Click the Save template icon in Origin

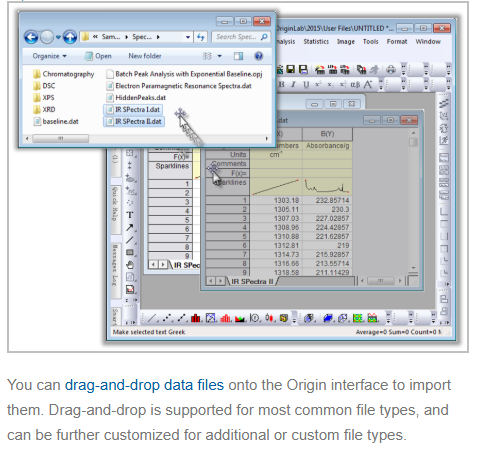[303, 69]
